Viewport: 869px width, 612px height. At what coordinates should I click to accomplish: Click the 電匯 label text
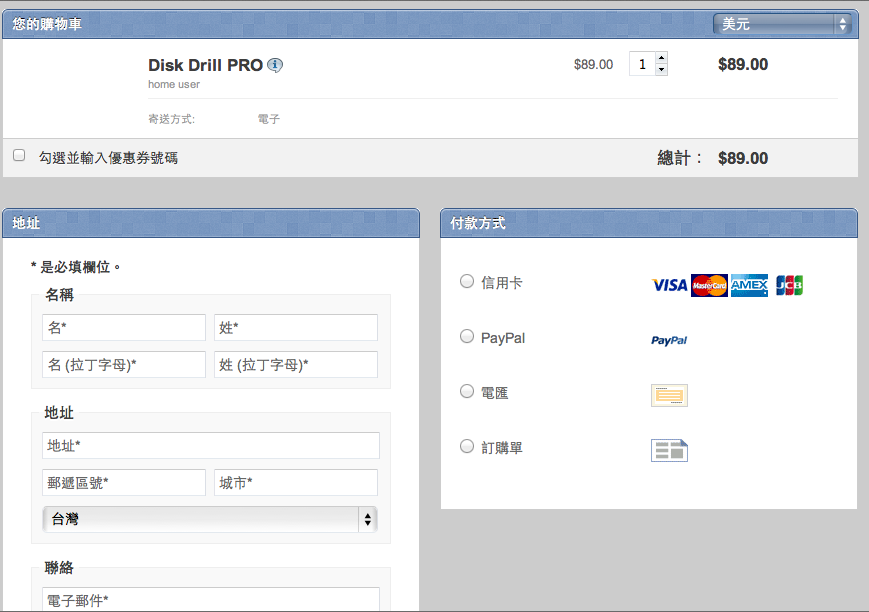click(494, 393)
